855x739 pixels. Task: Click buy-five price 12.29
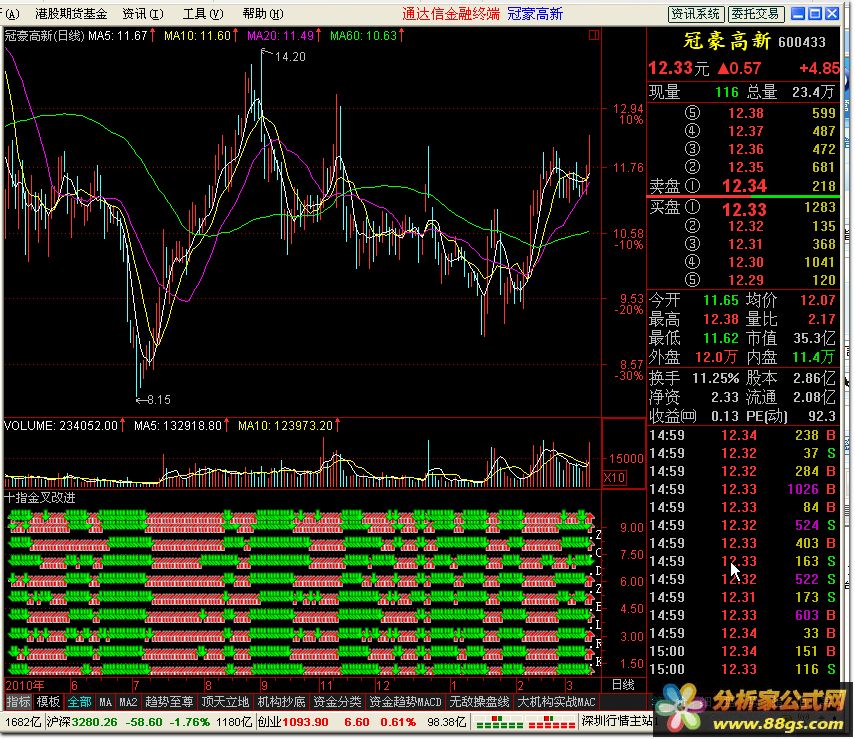tap(746, 280)
